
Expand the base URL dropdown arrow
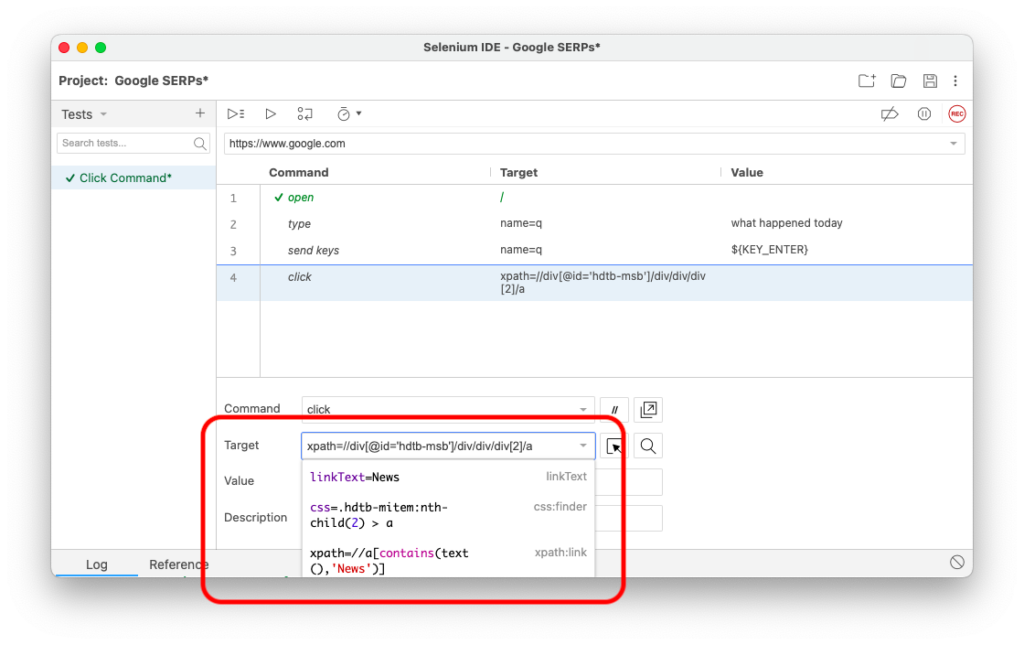click(953, 144)
